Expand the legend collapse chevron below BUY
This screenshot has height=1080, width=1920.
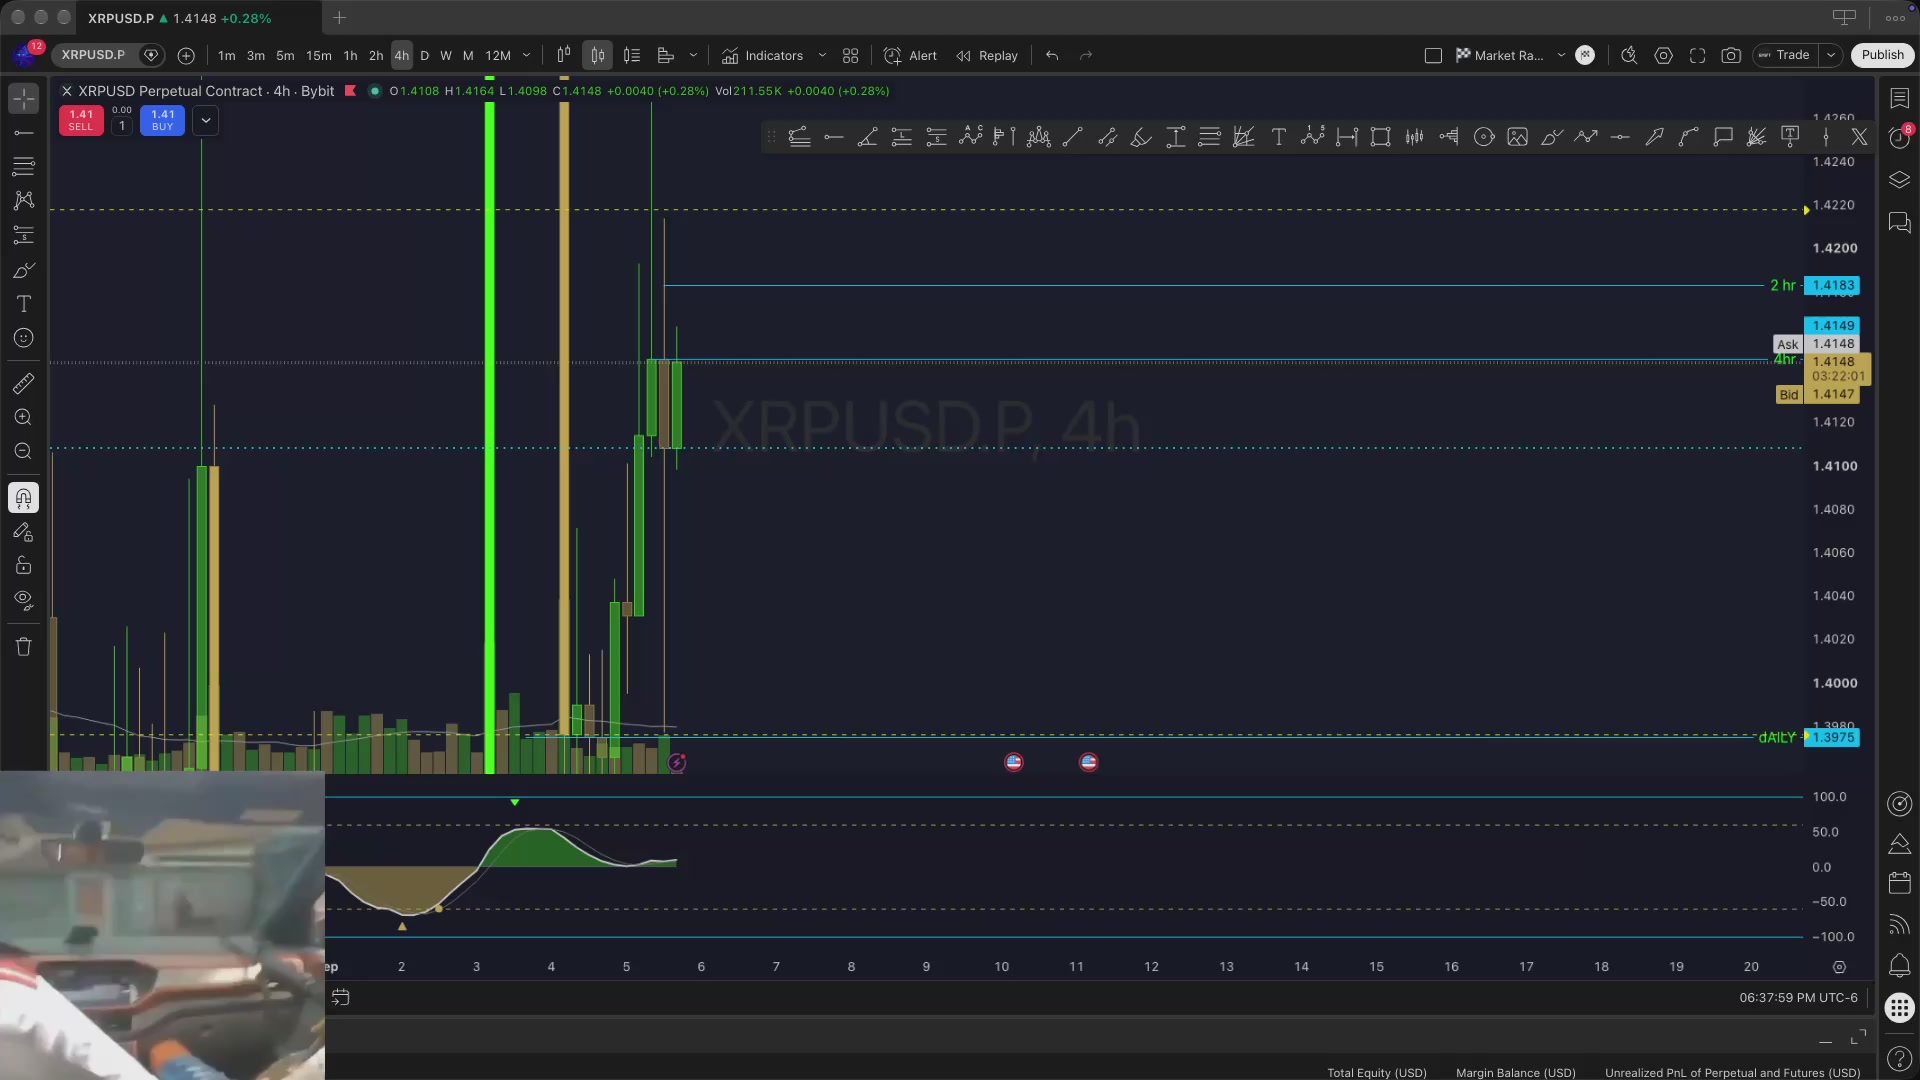click(x=205, y=121)
